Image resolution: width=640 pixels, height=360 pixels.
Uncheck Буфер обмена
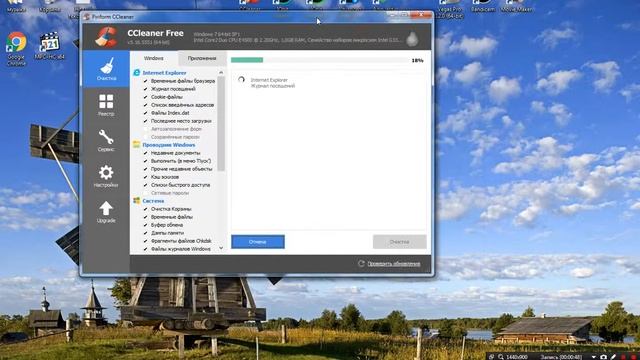pos(146,225)
